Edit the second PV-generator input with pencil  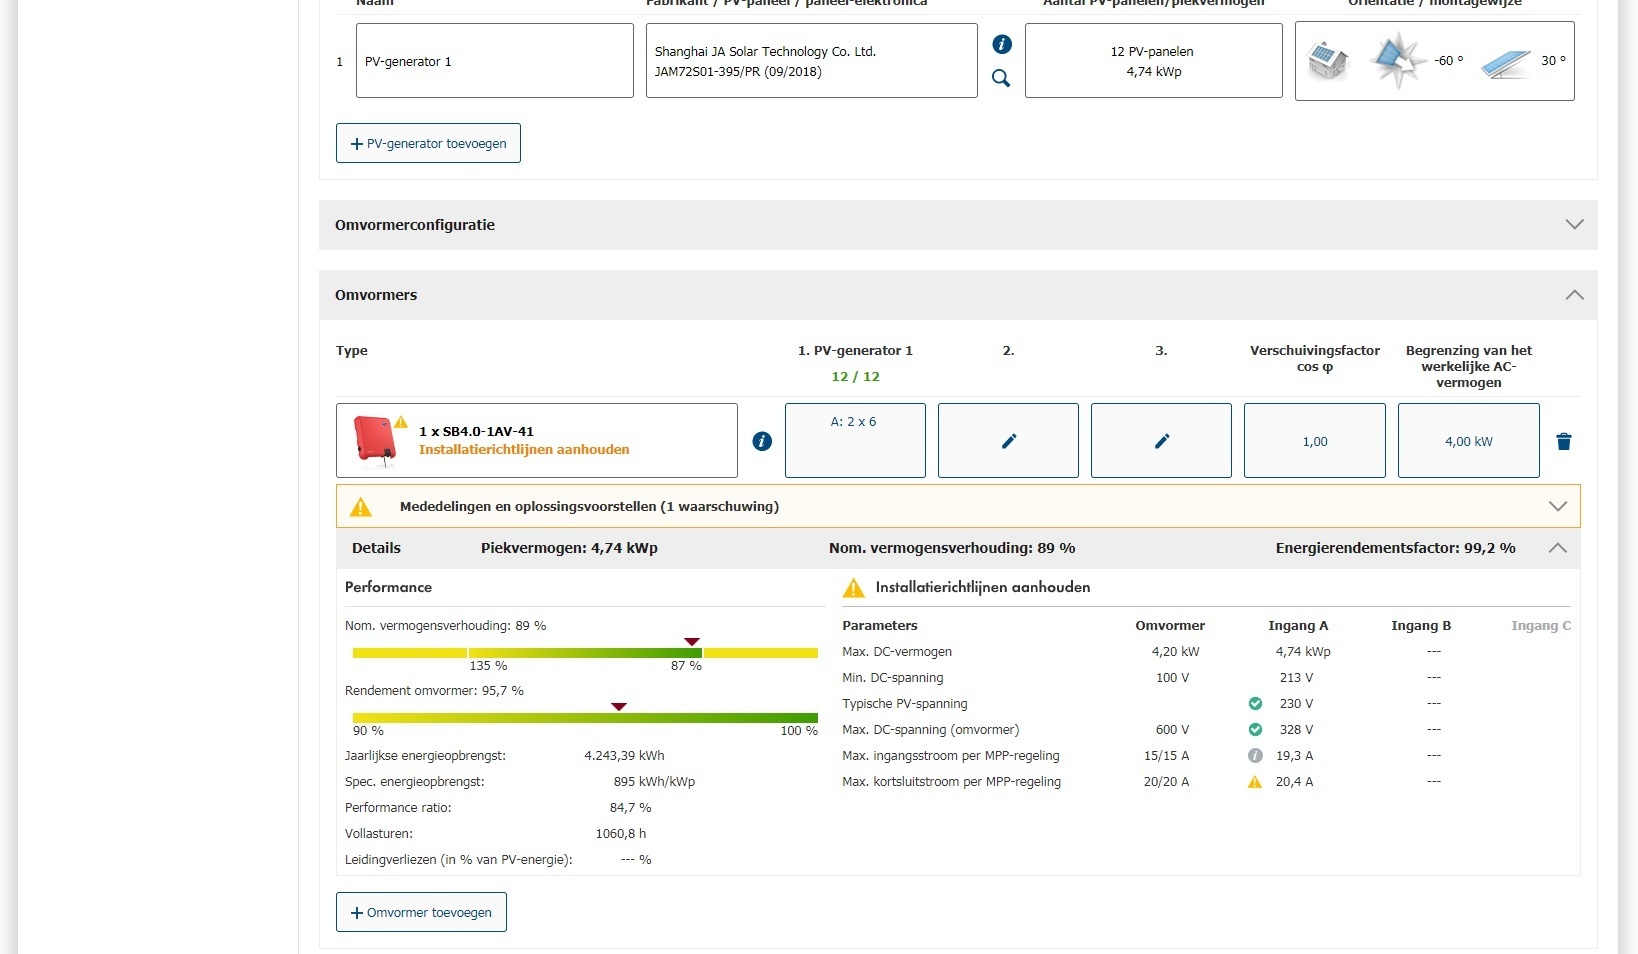click(1008, 441)
